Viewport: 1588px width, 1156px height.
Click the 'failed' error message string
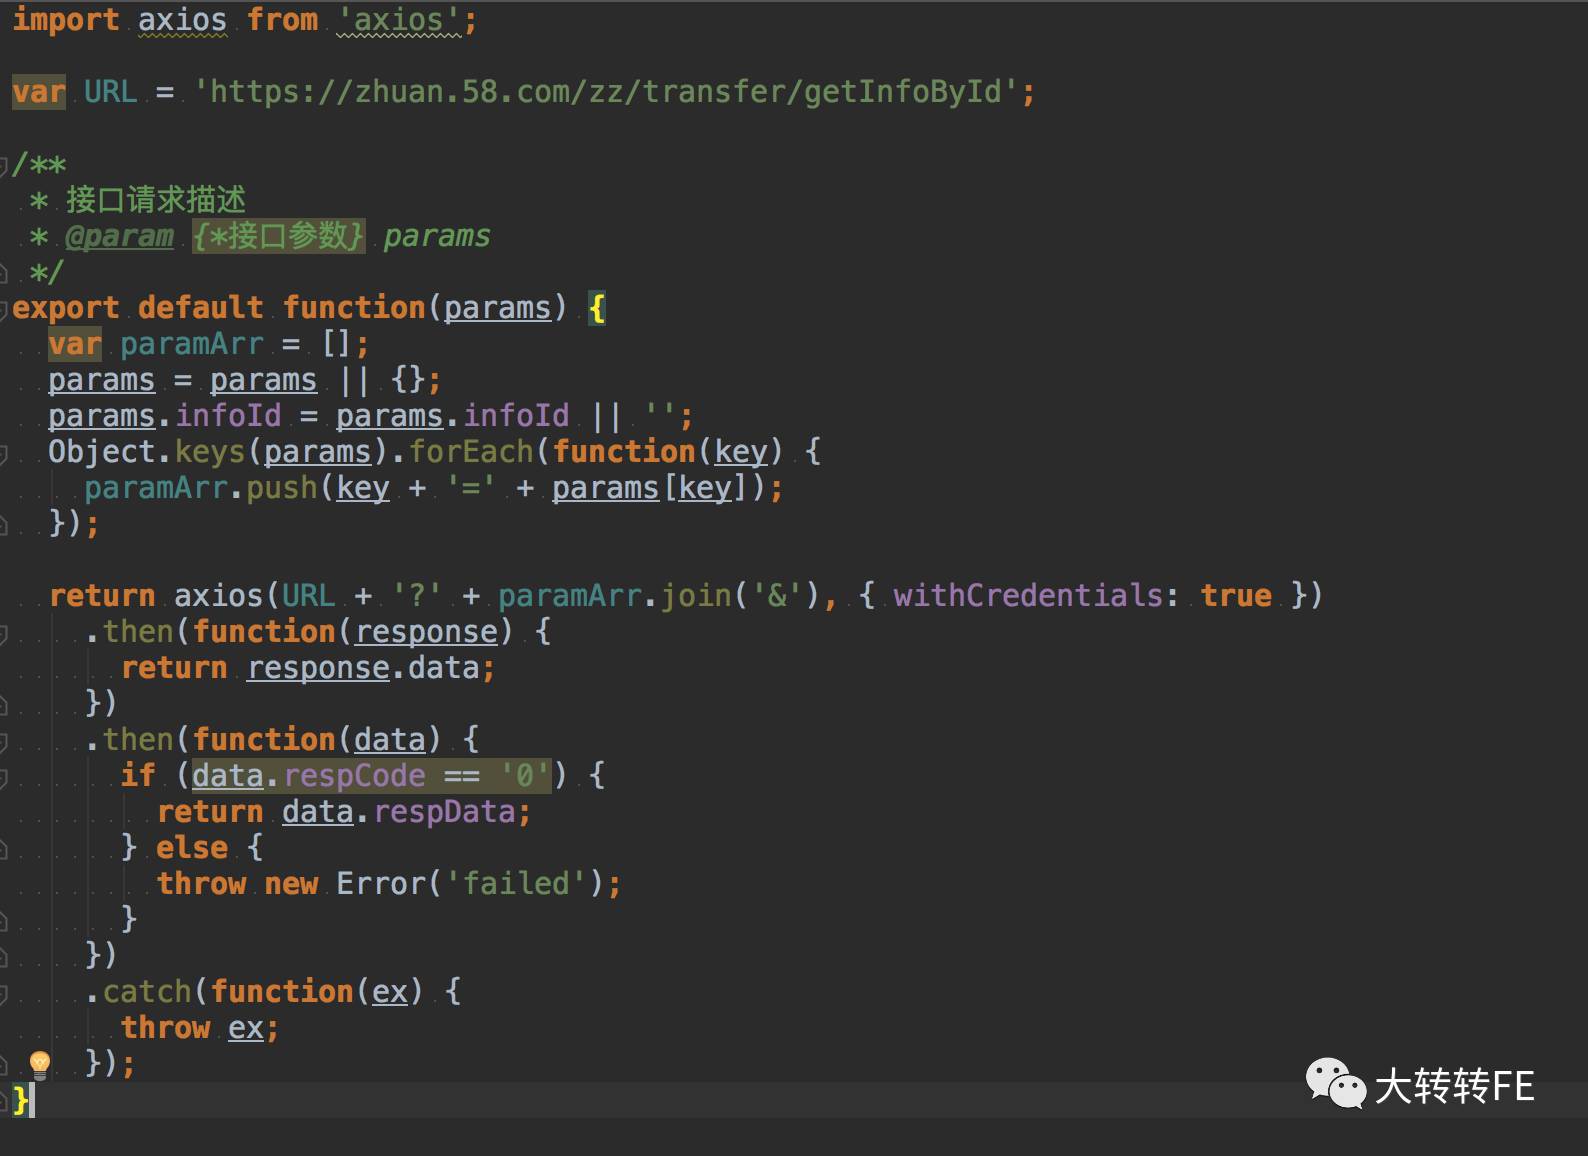pyautogui.click(x=516, y=884)
